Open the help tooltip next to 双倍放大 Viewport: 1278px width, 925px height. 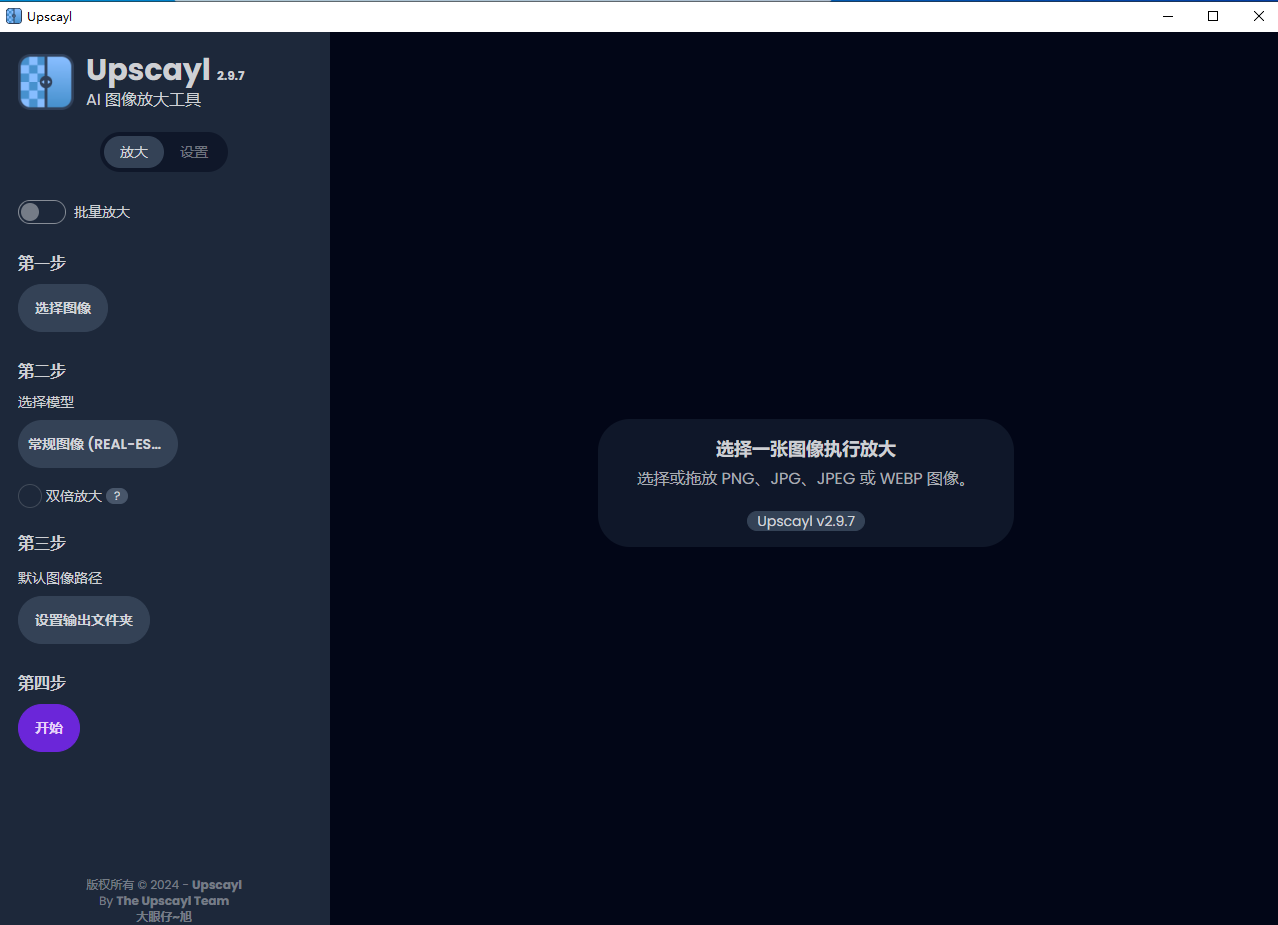[117, 495]
